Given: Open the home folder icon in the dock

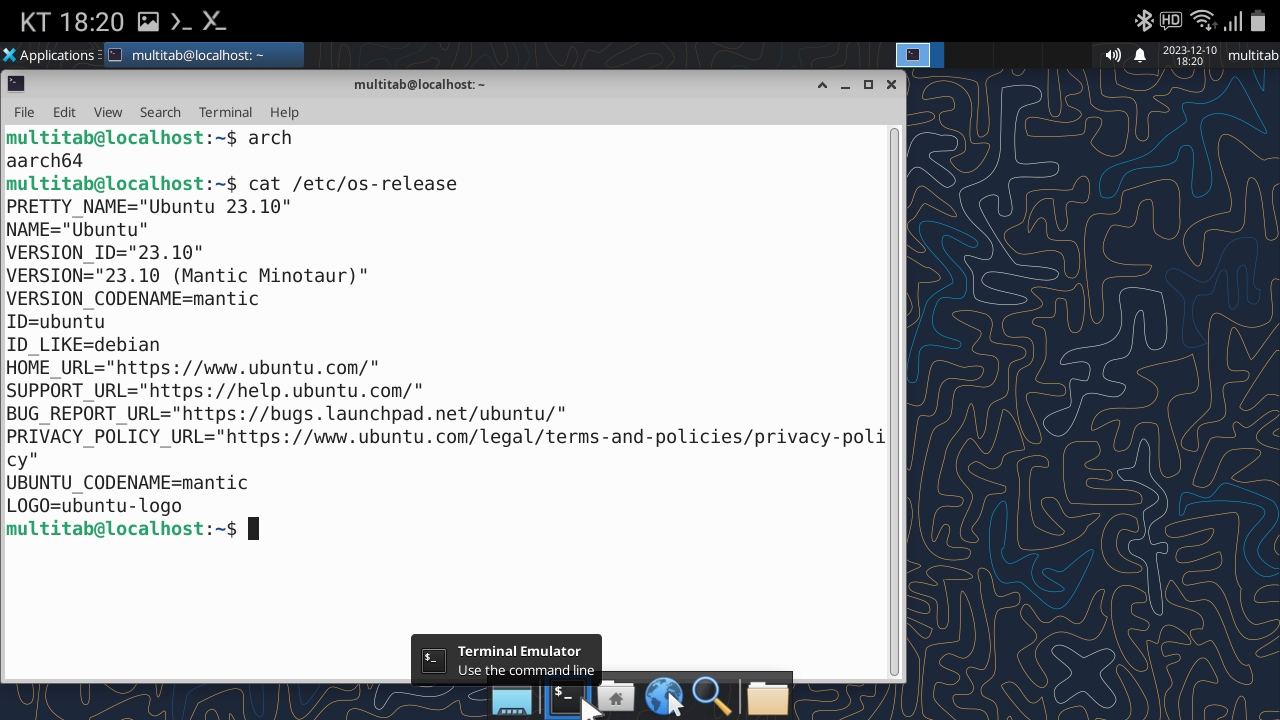Looking at the screenshot, I should [x=615, y=698].
